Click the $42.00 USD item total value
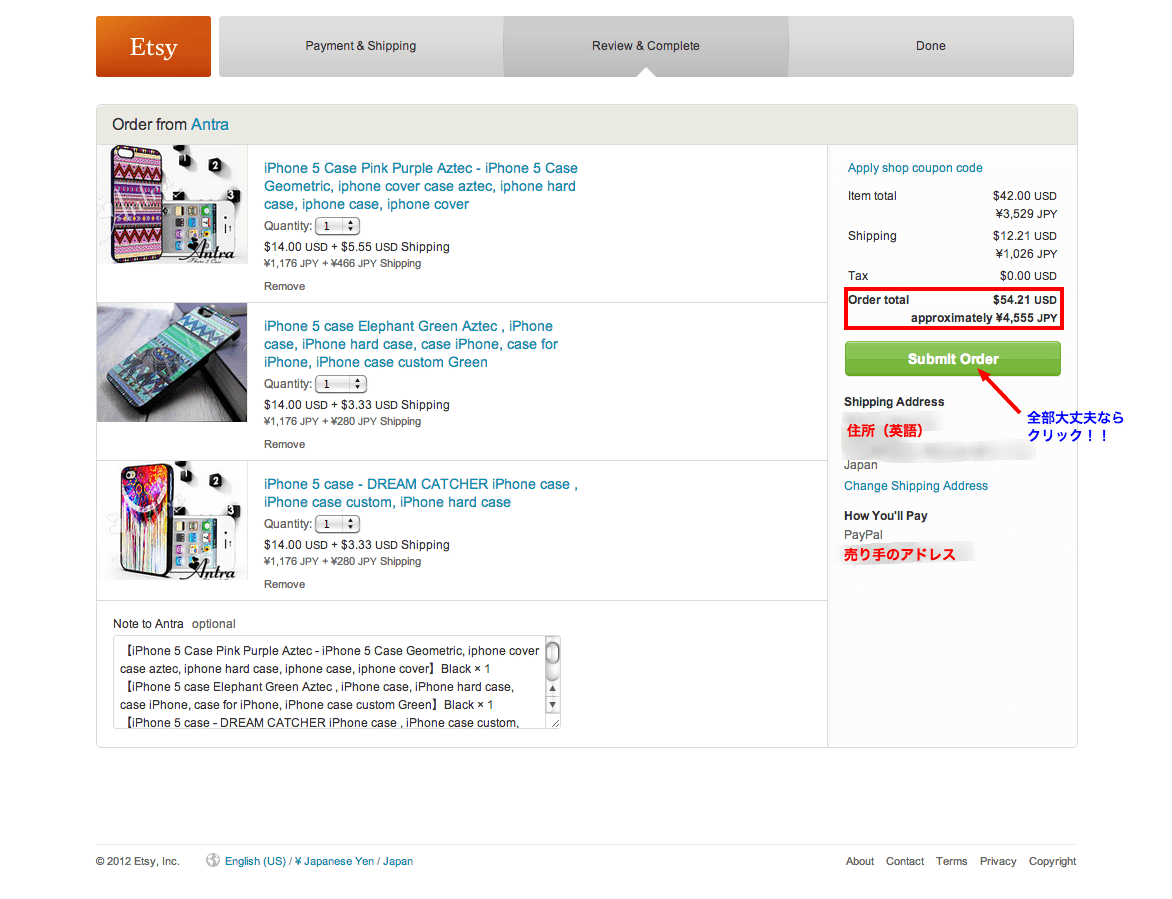 click(1025, 196)
